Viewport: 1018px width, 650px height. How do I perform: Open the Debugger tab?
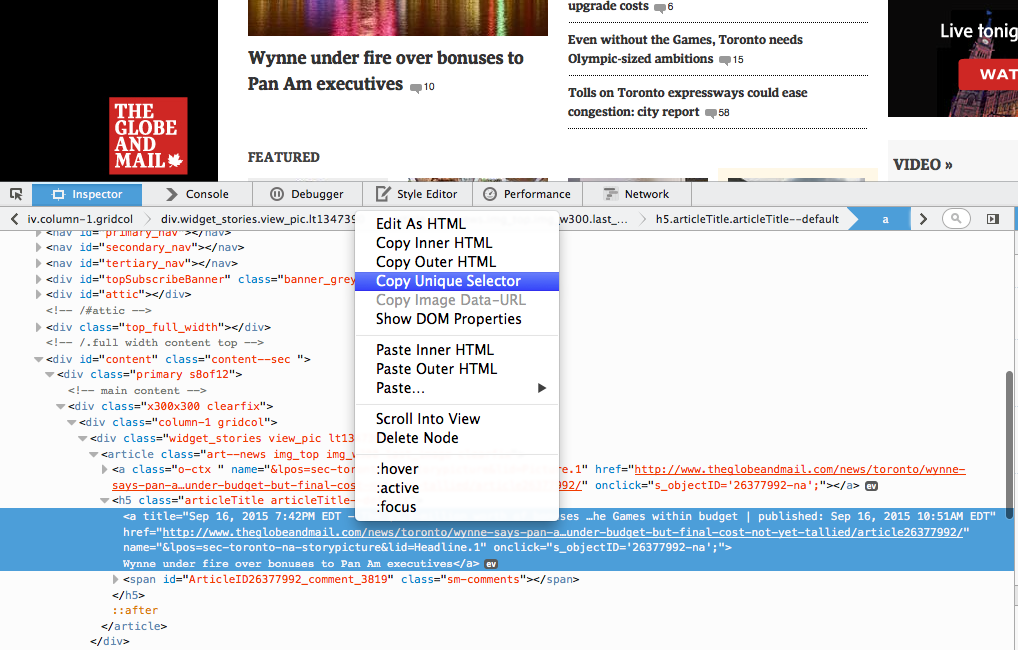(x=307, y=194)
